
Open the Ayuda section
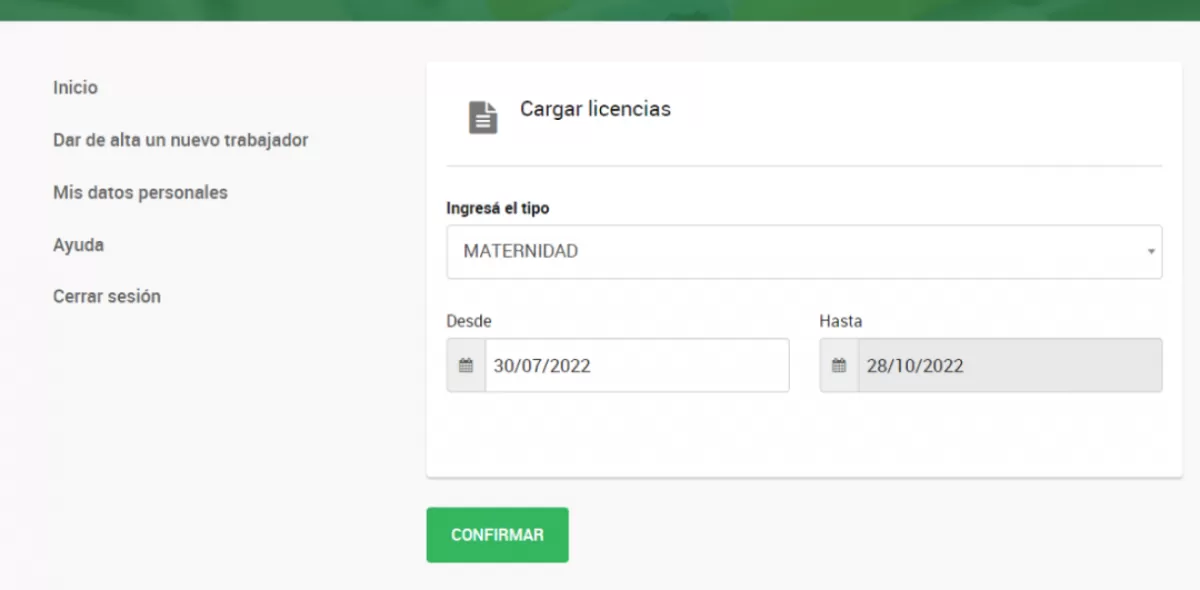coord(78,244)
